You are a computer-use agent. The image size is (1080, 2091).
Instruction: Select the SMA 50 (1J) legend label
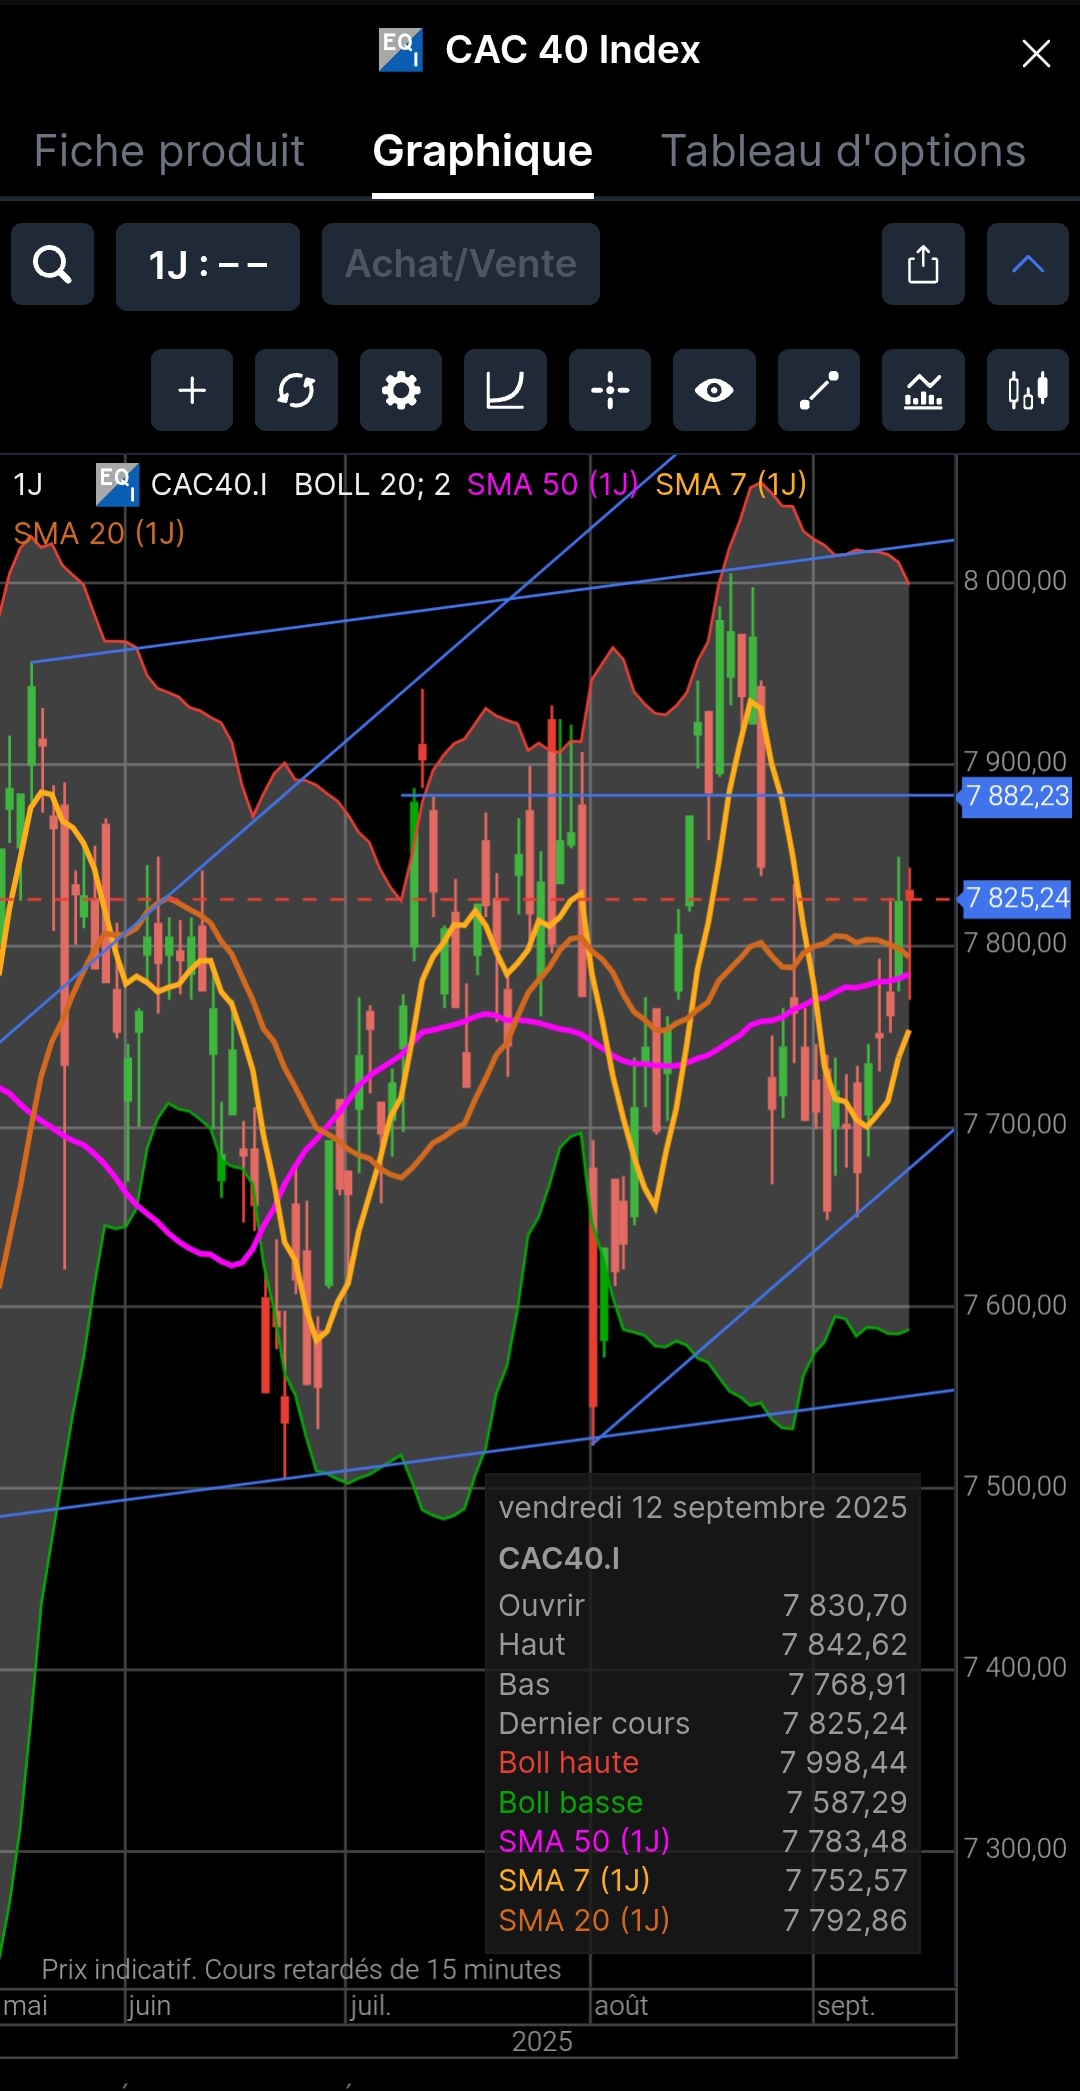552,484
